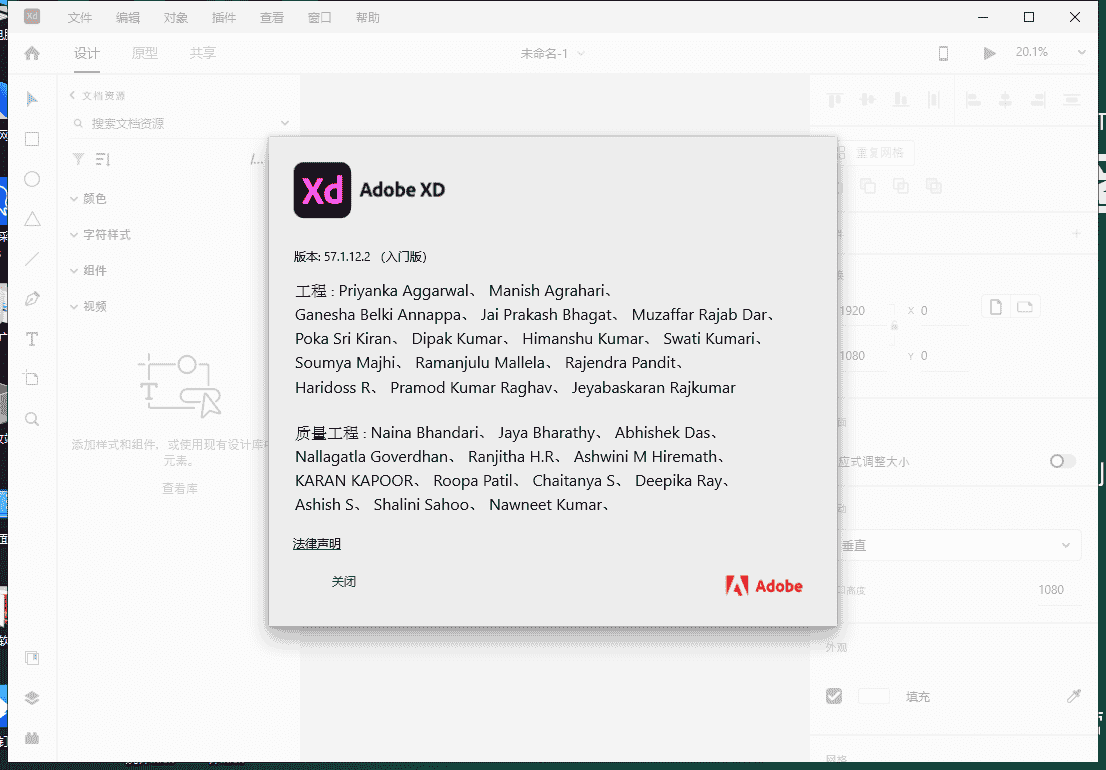The height and width of the screenshot is (770, 1106).
Task: Open the 法律声明 link
Action: coord(317,544)
